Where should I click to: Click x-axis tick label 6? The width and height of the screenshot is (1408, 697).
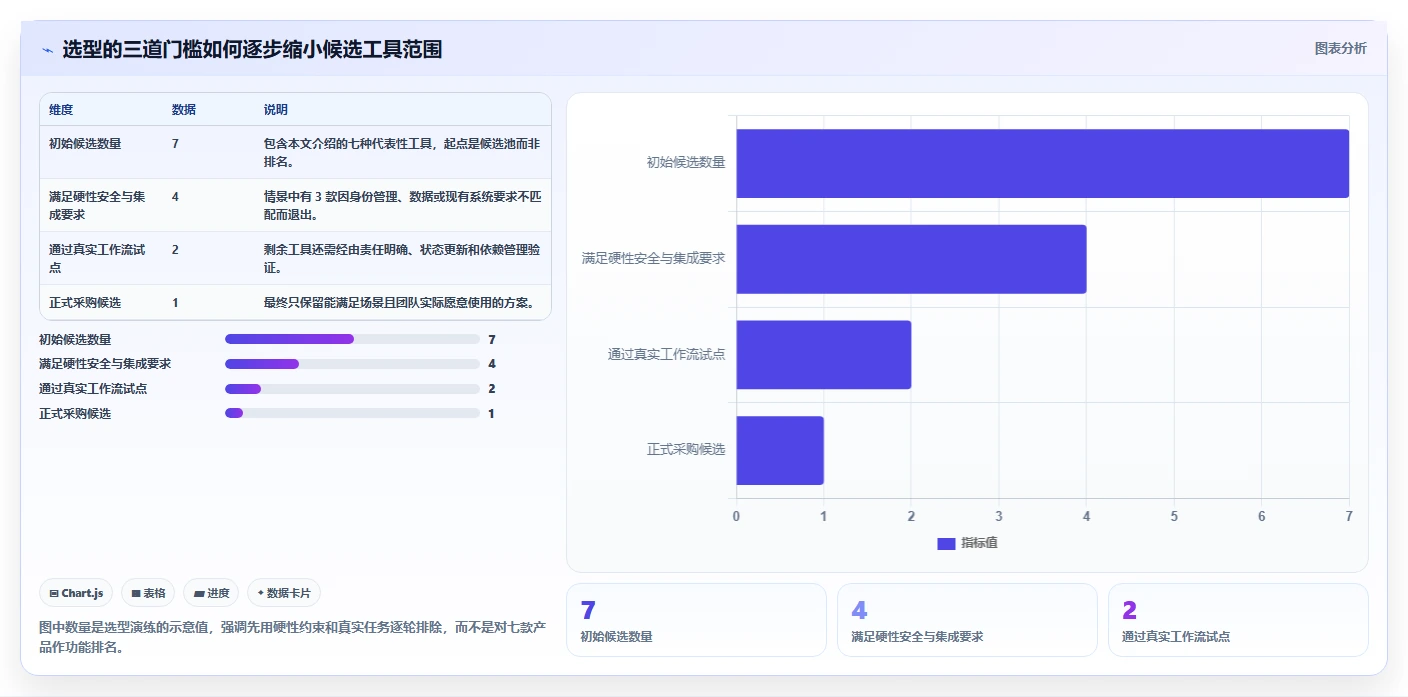(1262, 516)
